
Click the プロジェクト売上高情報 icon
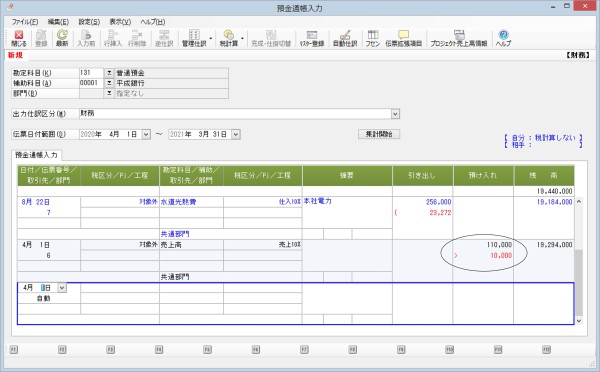point(459,38)
